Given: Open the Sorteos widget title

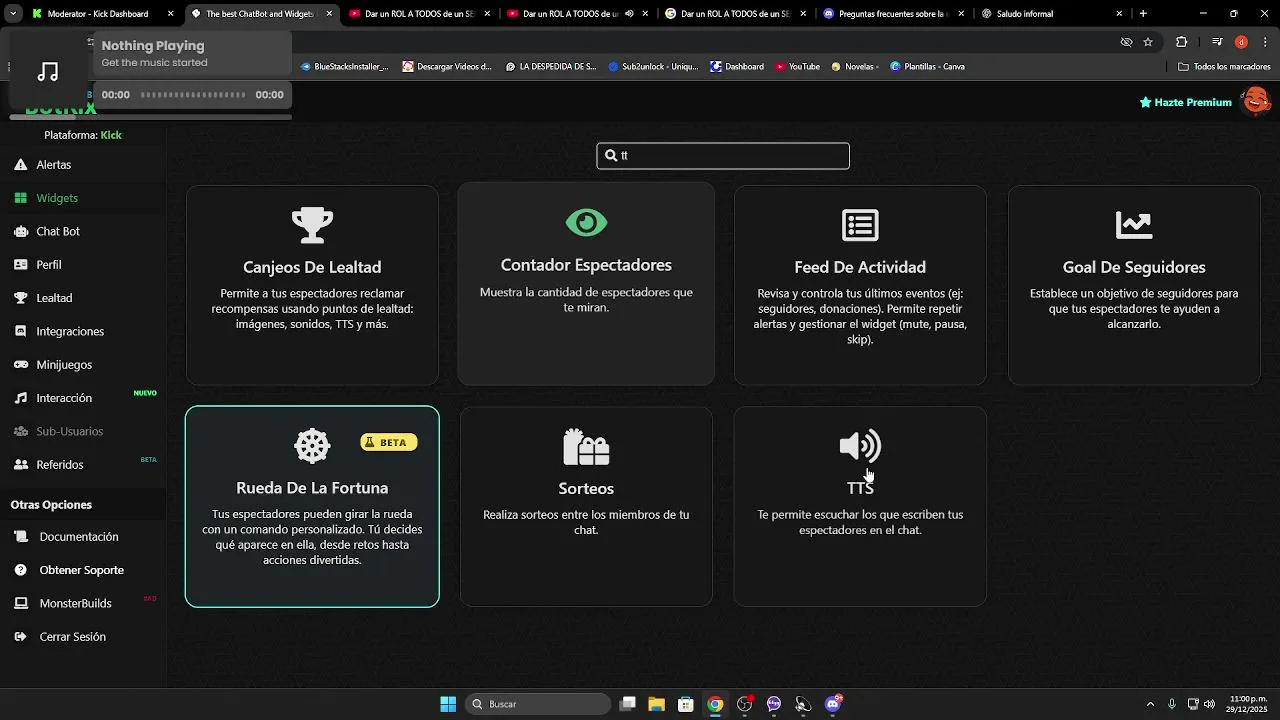Looking at the screenshot, I should [x=586, y=488].
